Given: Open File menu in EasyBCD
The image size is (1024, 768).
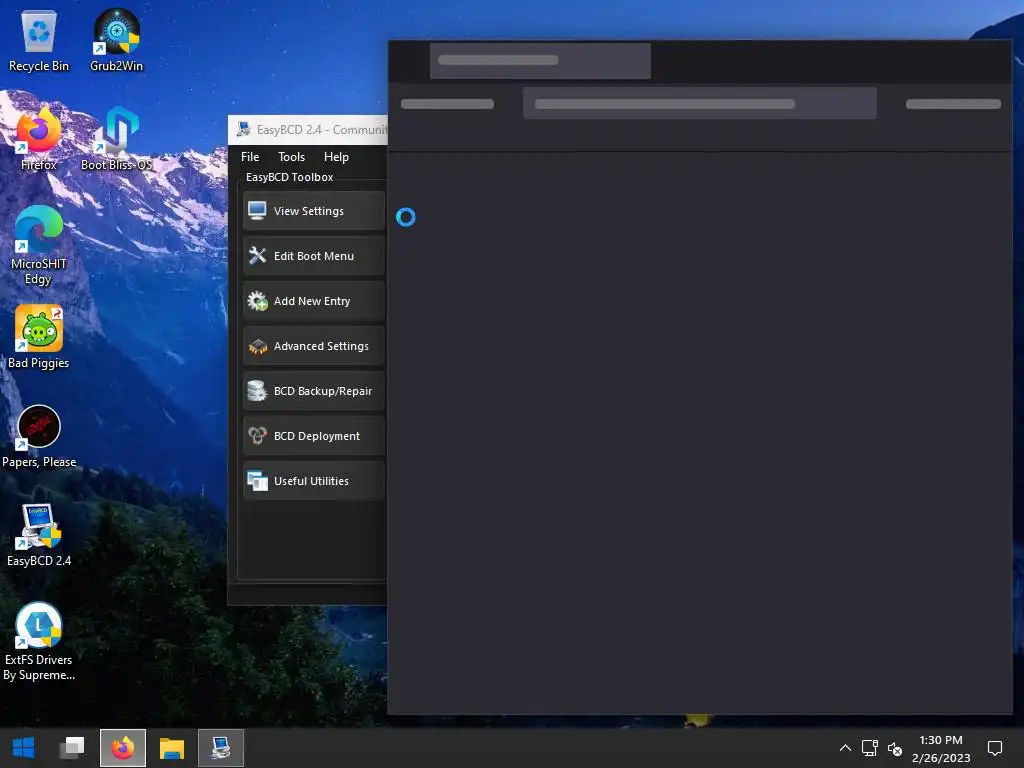Looking at the screenshot, I should point(250,157).
